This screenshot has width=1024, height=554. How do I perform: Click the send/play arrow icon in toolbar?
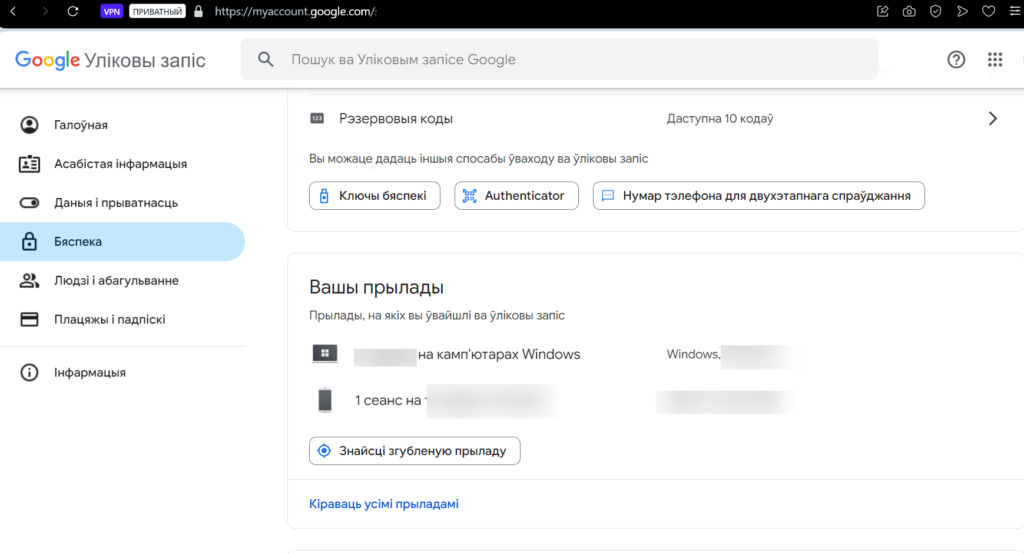(962, 11)
